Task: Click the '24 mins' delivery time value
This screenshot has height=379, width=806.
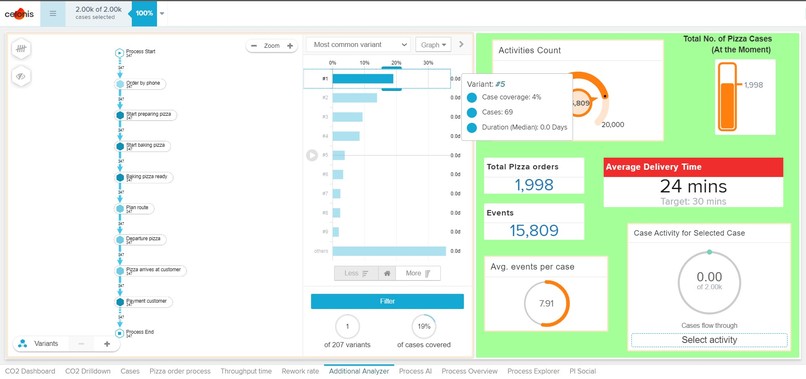Action: [693, 186]
